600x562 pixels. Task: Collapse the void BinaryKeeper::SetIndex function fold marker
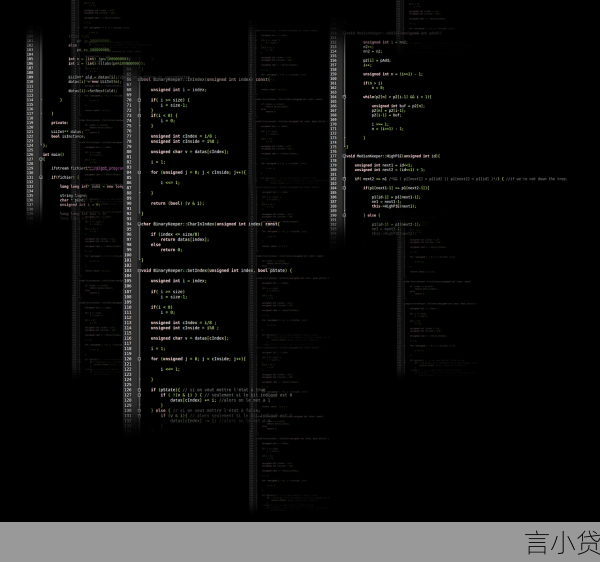(139, 270)
